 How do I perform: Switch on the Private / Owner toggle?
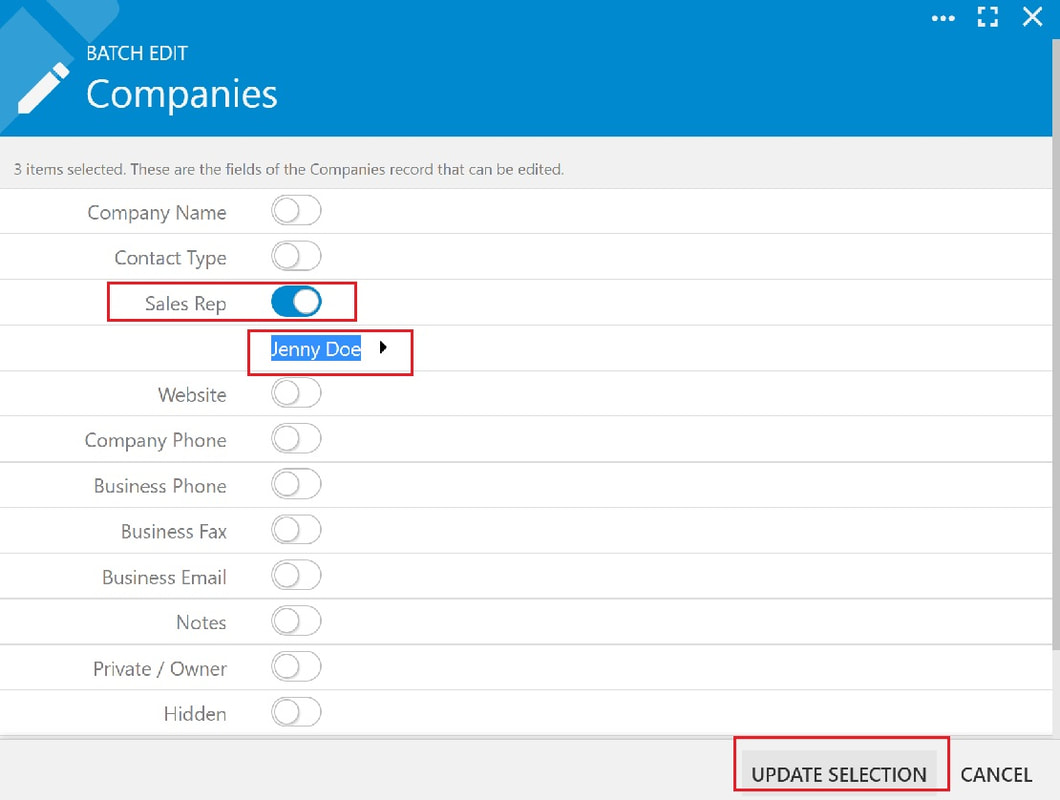tap(296, 667)
